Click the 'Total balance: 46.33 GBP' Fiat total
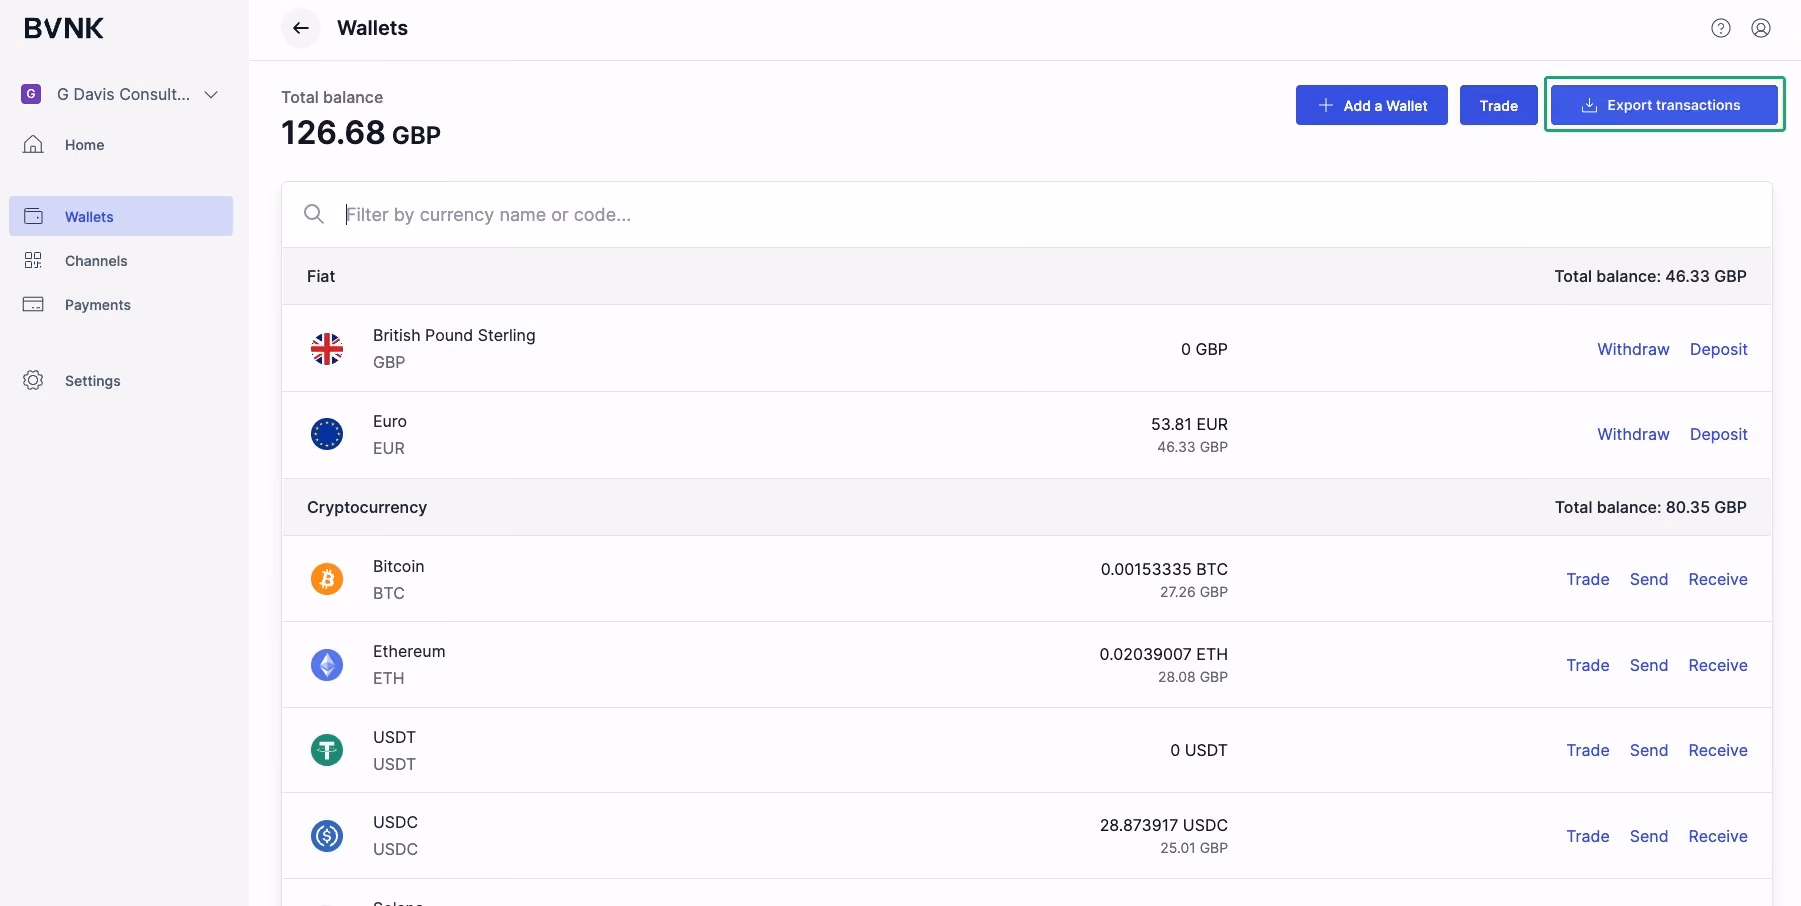The image size is (1801, 906). (1650, 276)
